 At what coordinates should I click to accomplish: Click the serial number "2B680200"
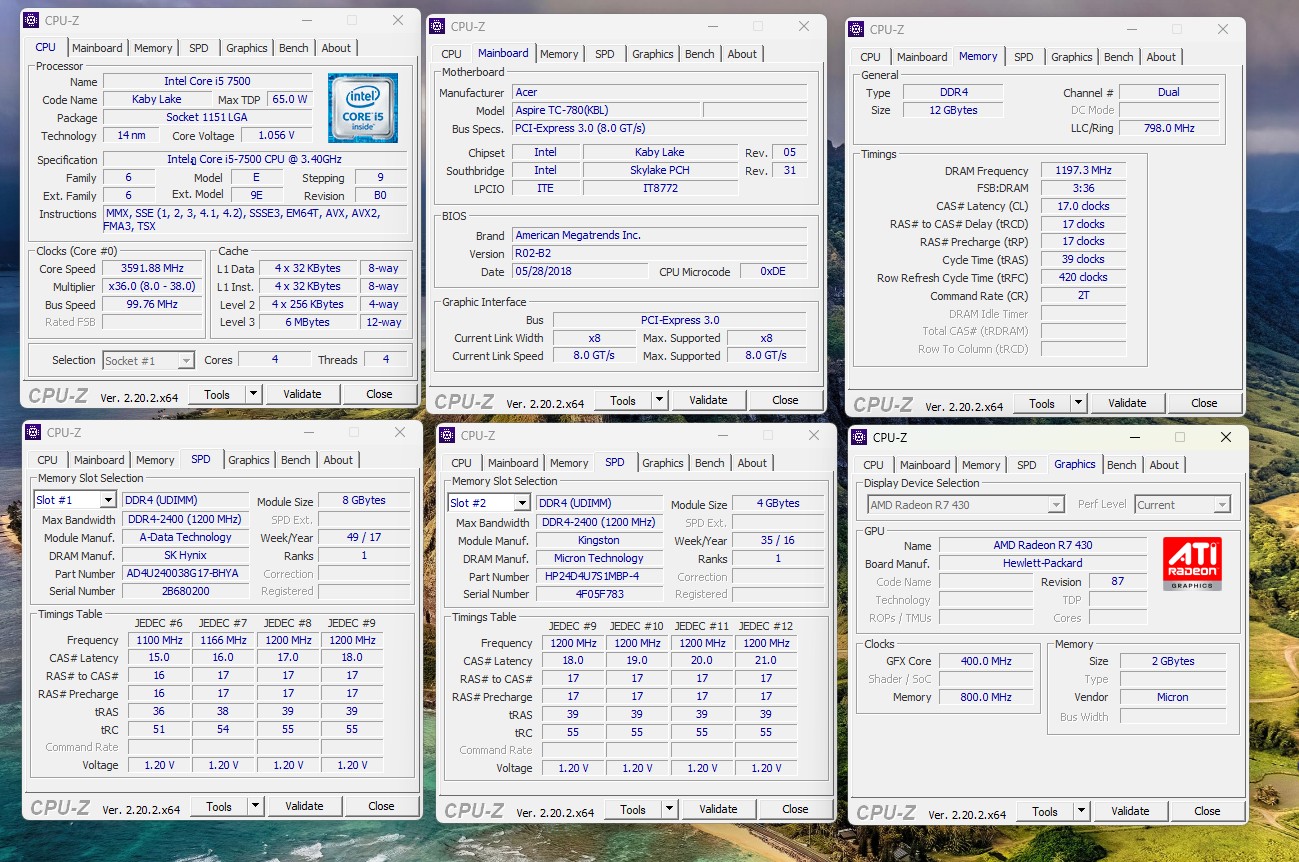pyautogui.click(x=186, y=591)
